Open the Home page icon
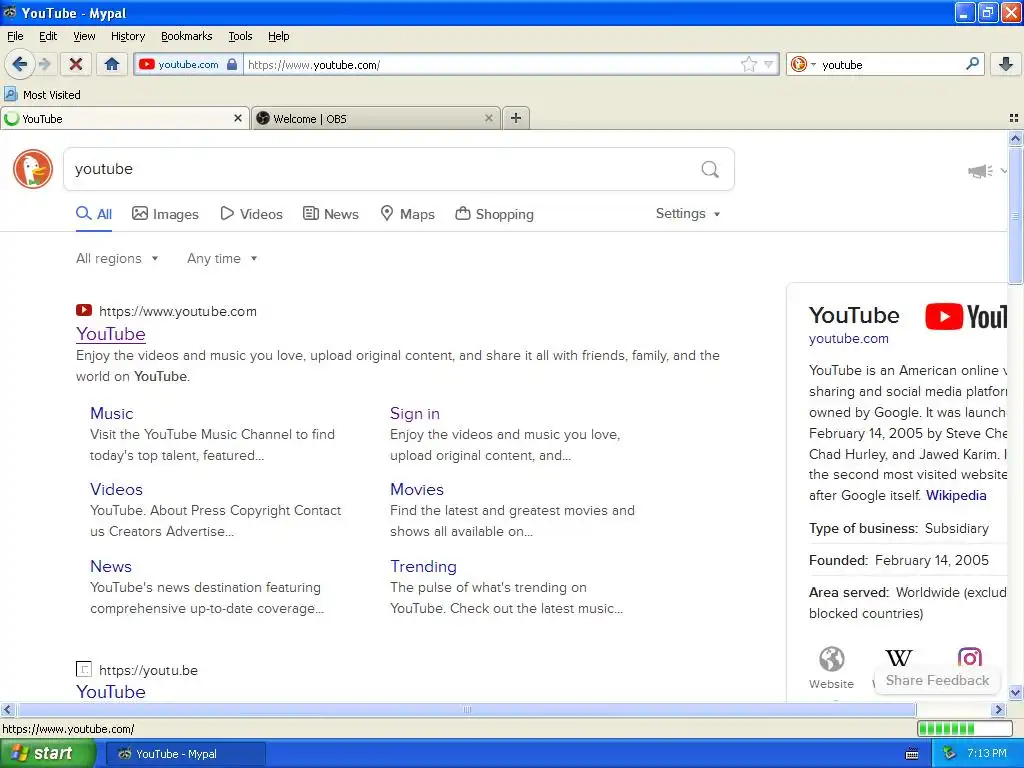The height and width of the screenshot is (768, 1024). click(x=112, y=64)
